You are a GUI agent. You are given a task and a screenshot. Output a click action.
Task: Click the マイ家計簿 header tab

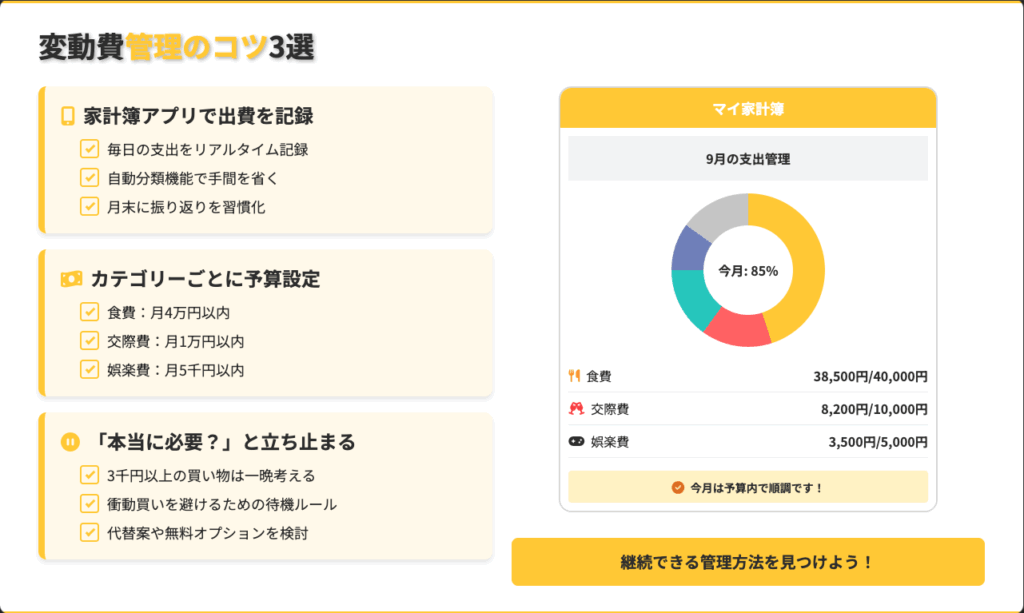point(748,109)
